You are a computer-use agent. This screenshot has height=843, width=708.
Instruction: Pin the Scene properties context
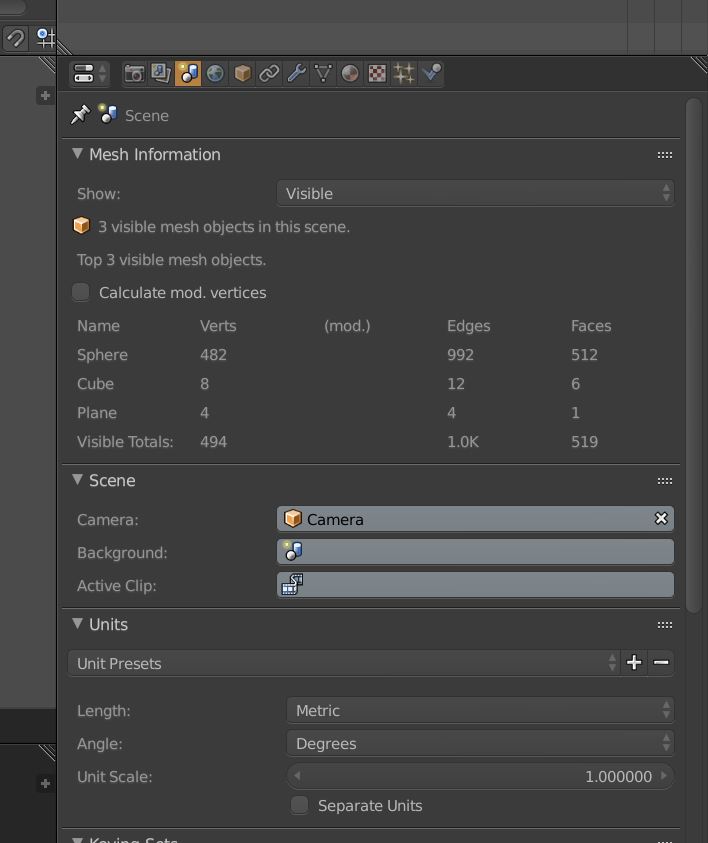[80, 115]
